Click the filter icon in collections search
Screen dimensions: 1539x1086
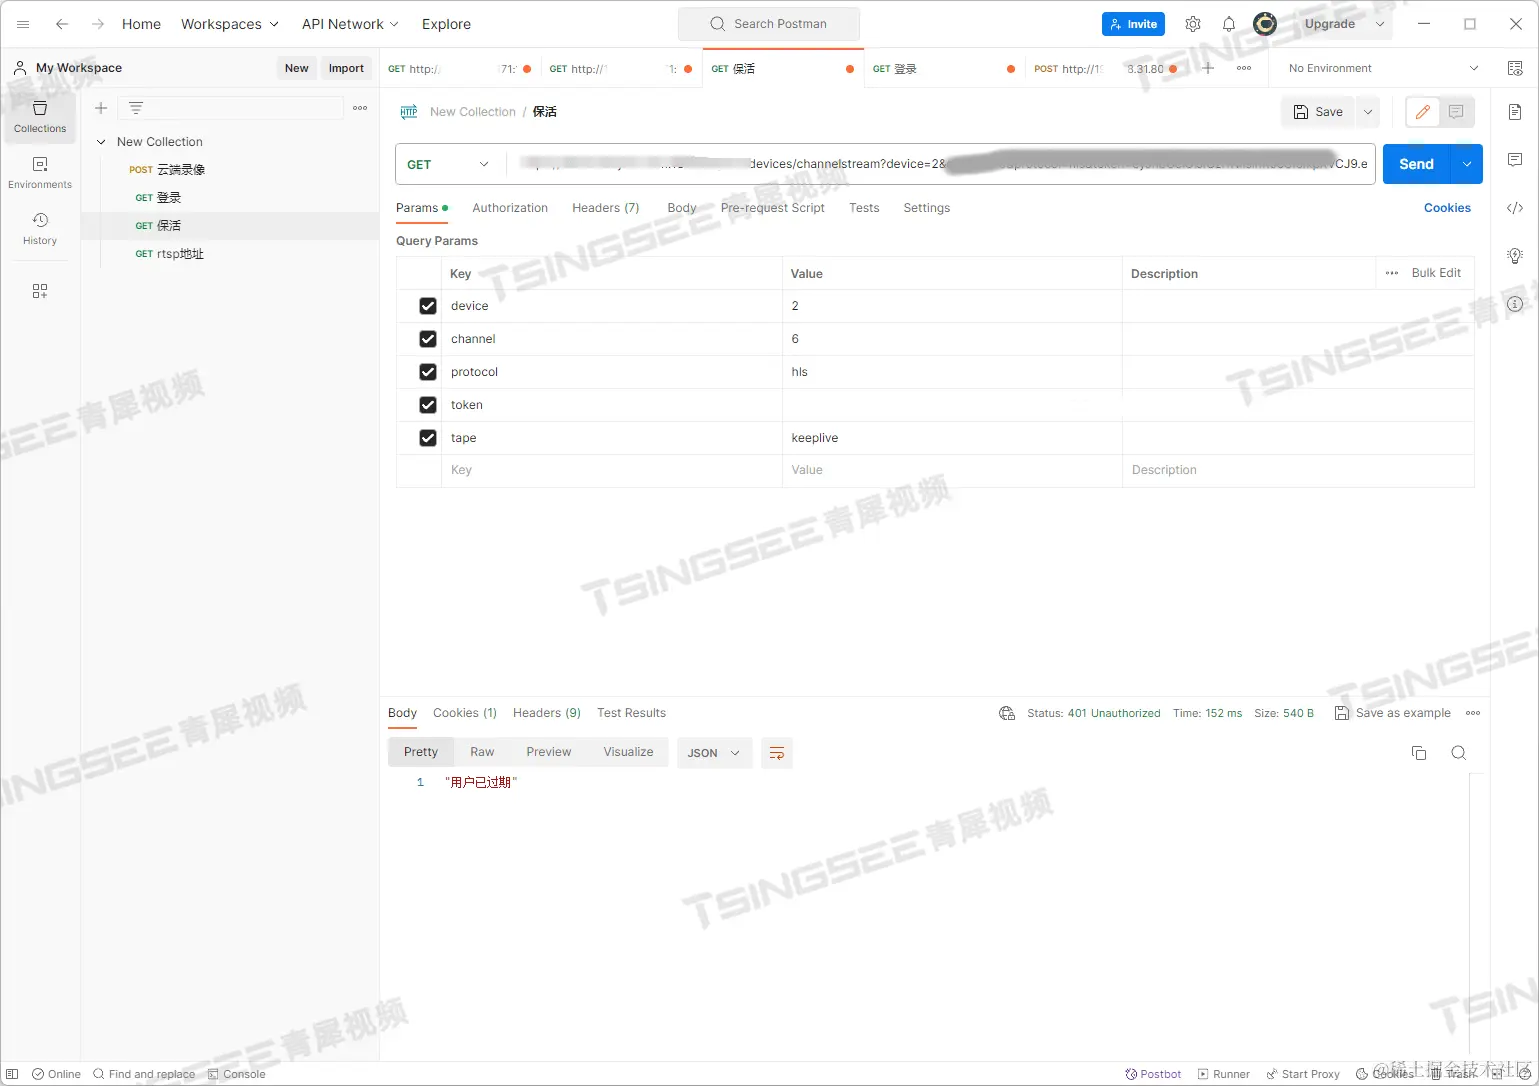(136, 108)
